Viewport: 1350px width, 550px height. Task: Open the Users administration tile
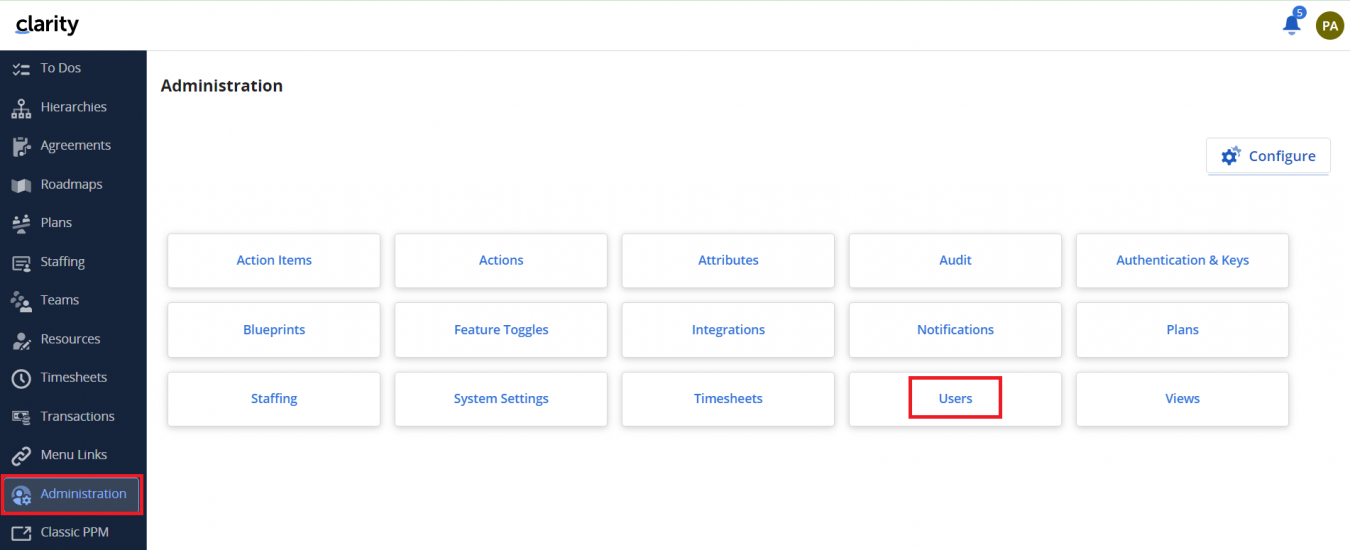tap(955, 399)
